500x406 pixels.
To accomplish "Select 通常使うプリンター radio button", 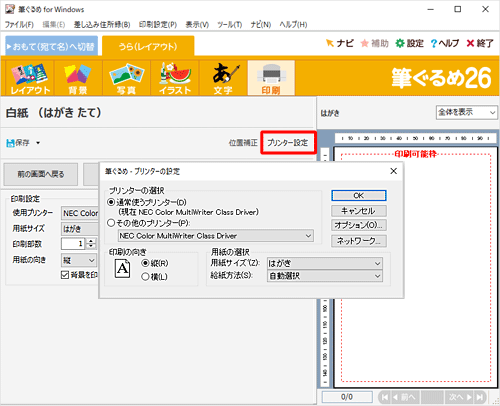I will coord(111,202).
